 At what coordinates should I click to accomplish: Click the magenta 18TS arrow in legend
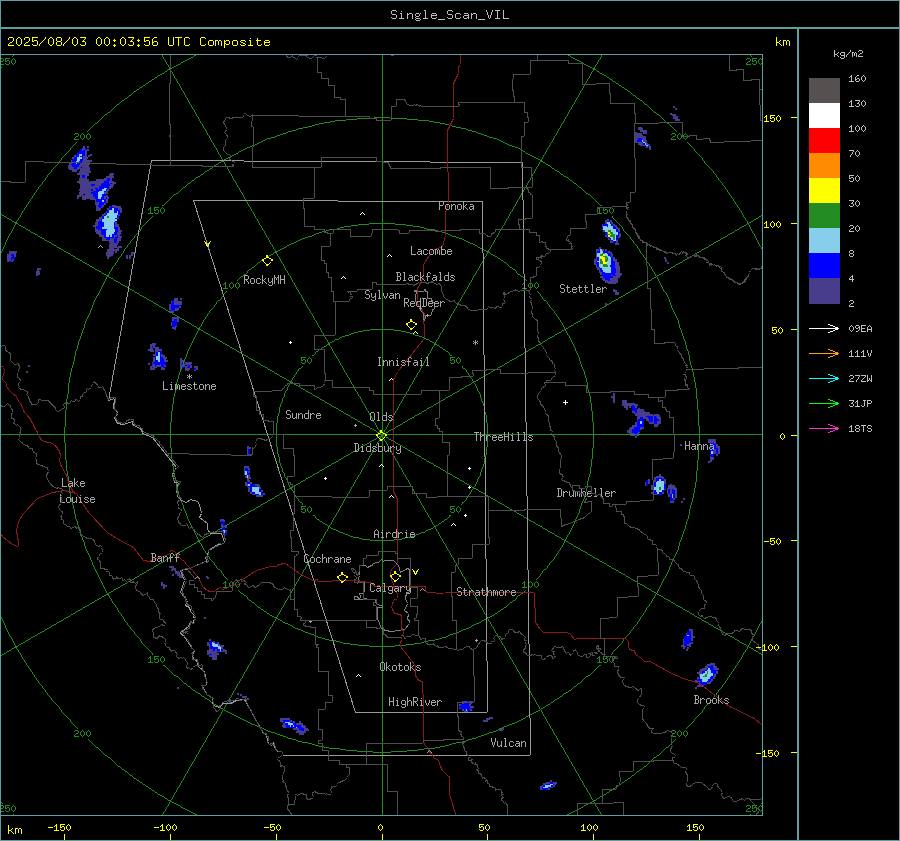pyautogui.click(x=824, y=428)
